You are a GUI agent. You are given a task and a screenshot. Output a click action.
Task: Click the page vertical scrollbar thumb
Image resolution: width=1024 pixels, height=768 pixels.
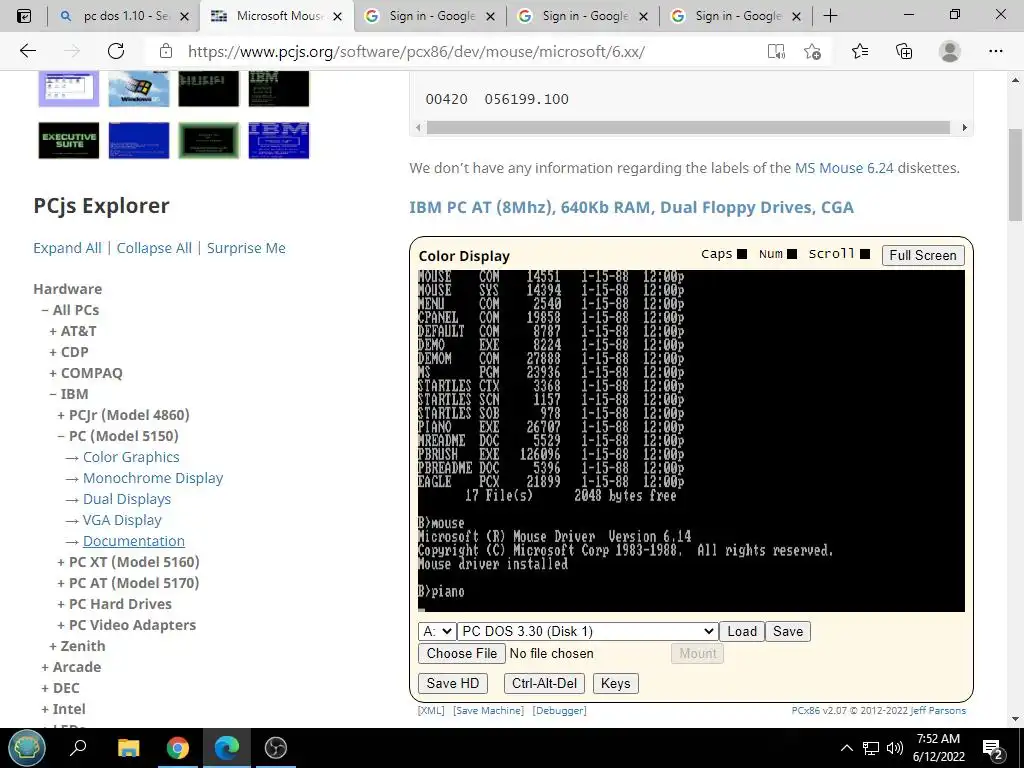(x=1016, y=174)
